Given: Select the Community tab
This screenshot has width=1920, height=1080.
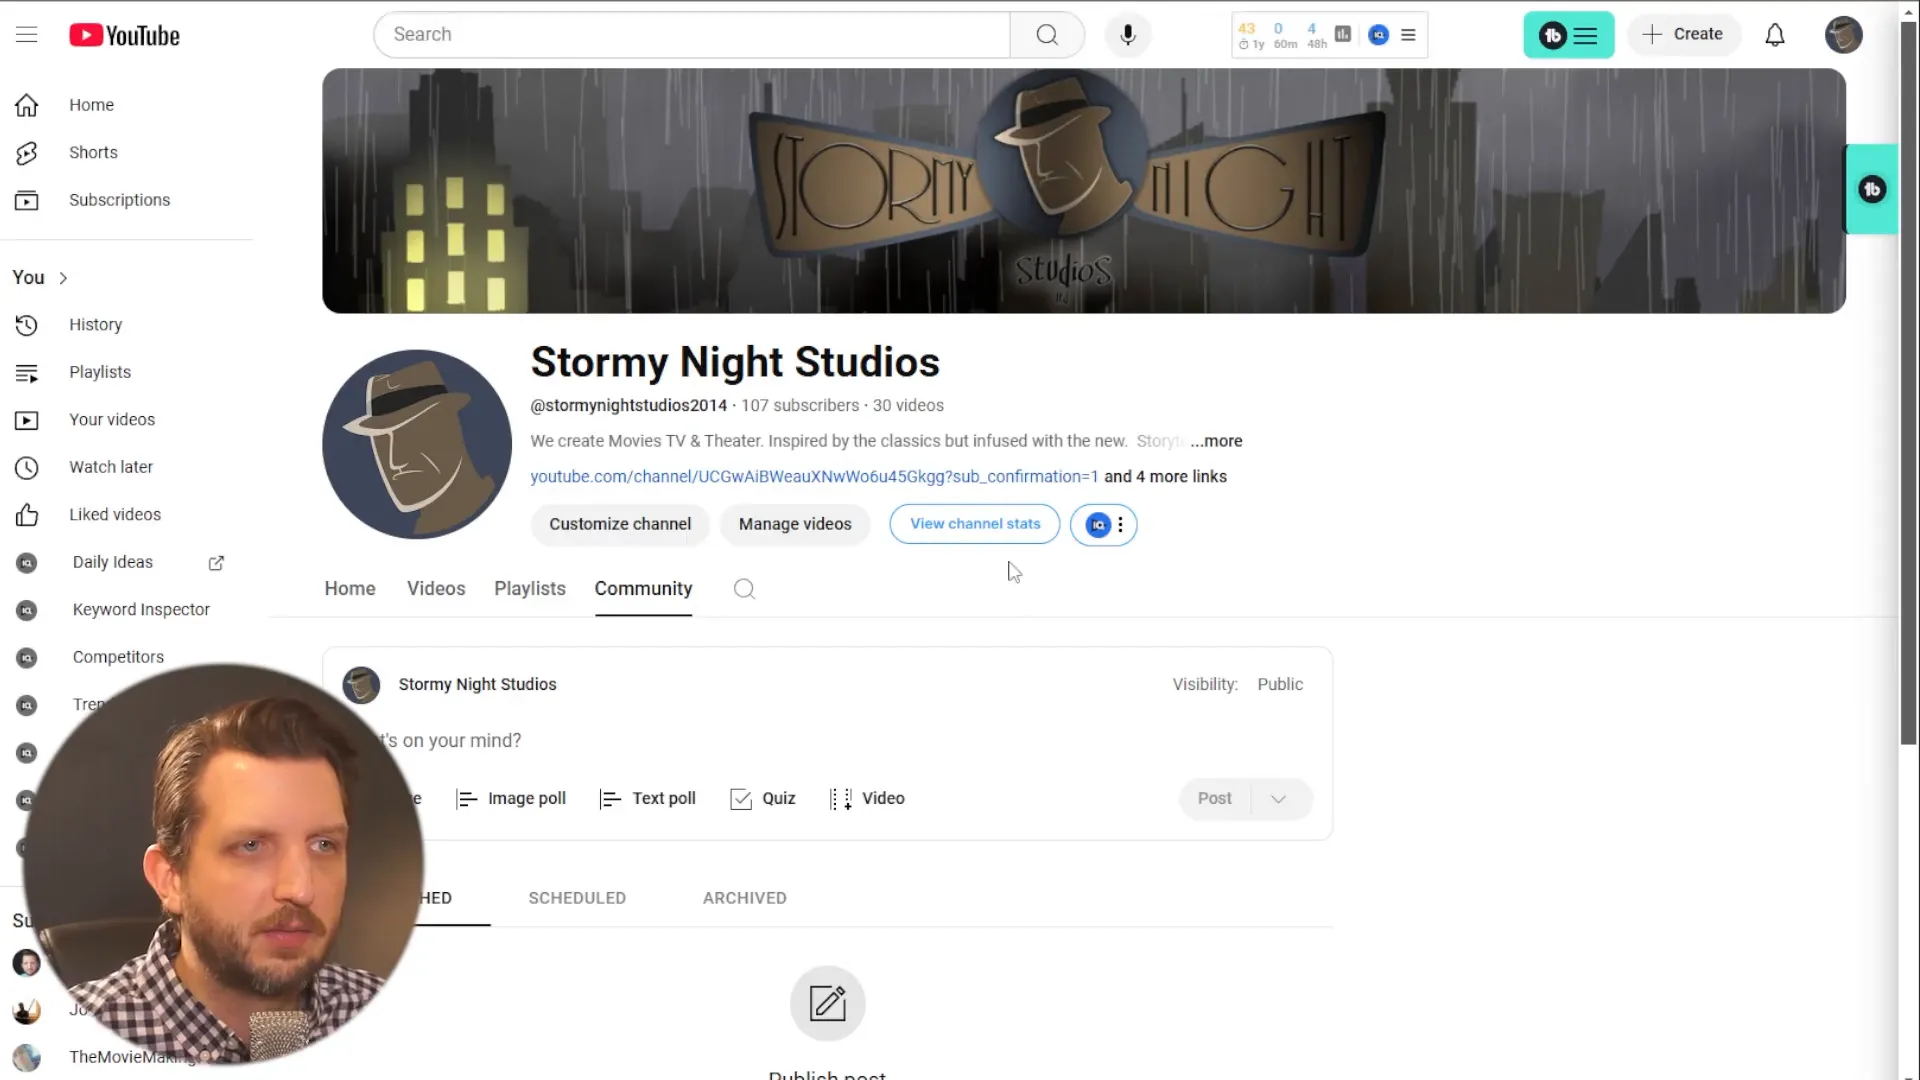Looking at the screenshot, I should [644, 588].
